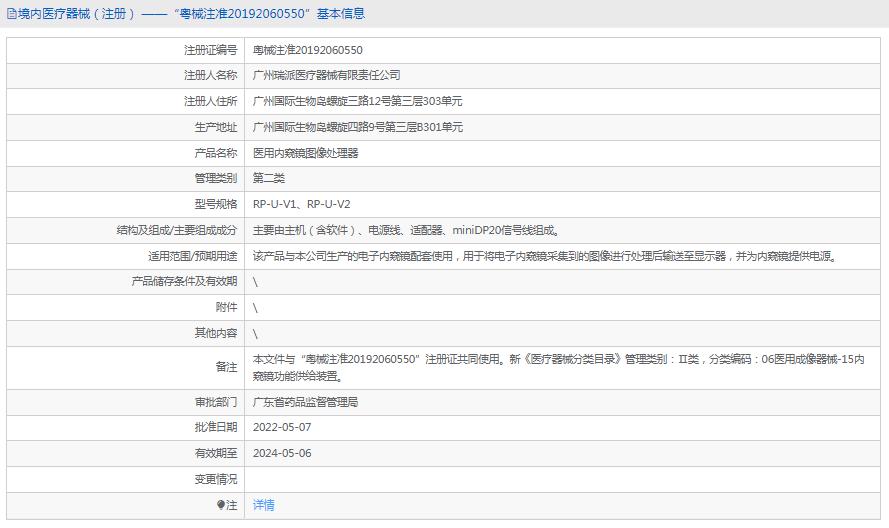The height and width of the screenshot is (528, 889).
Task: Click the 结构及组成/主要组成成分 label
Action: (x=177, y=230)
